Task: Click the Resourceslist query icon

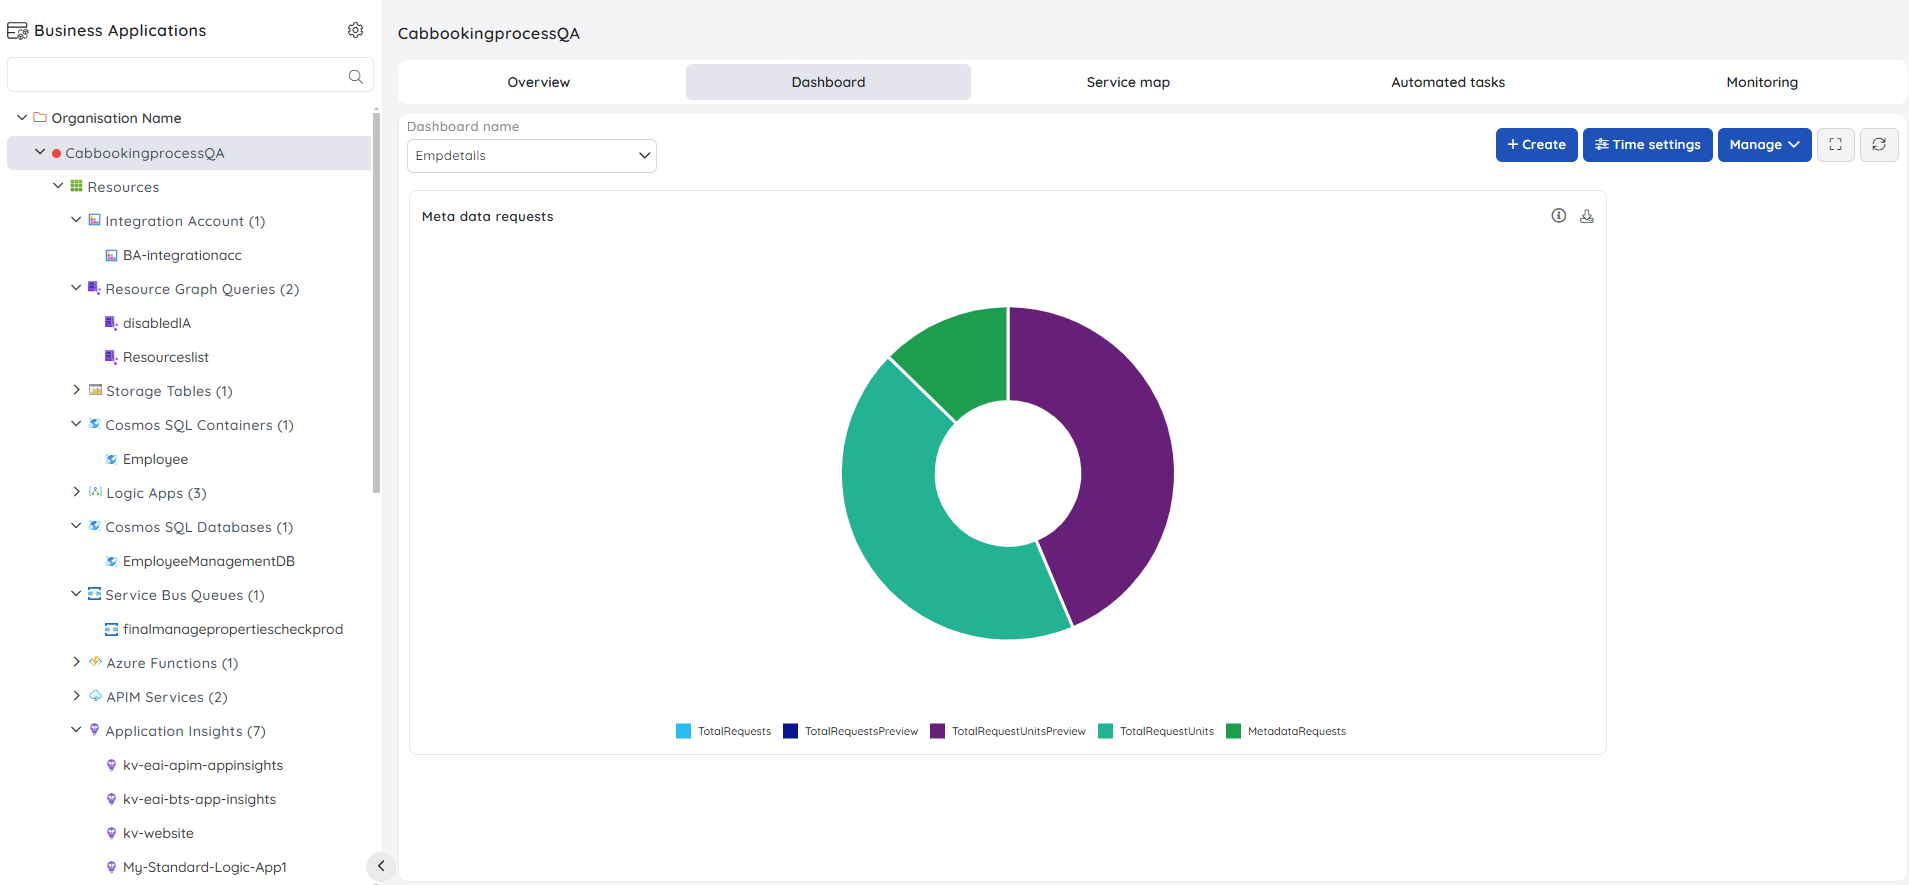Action: pyautogui.click(x=111, y=356)
